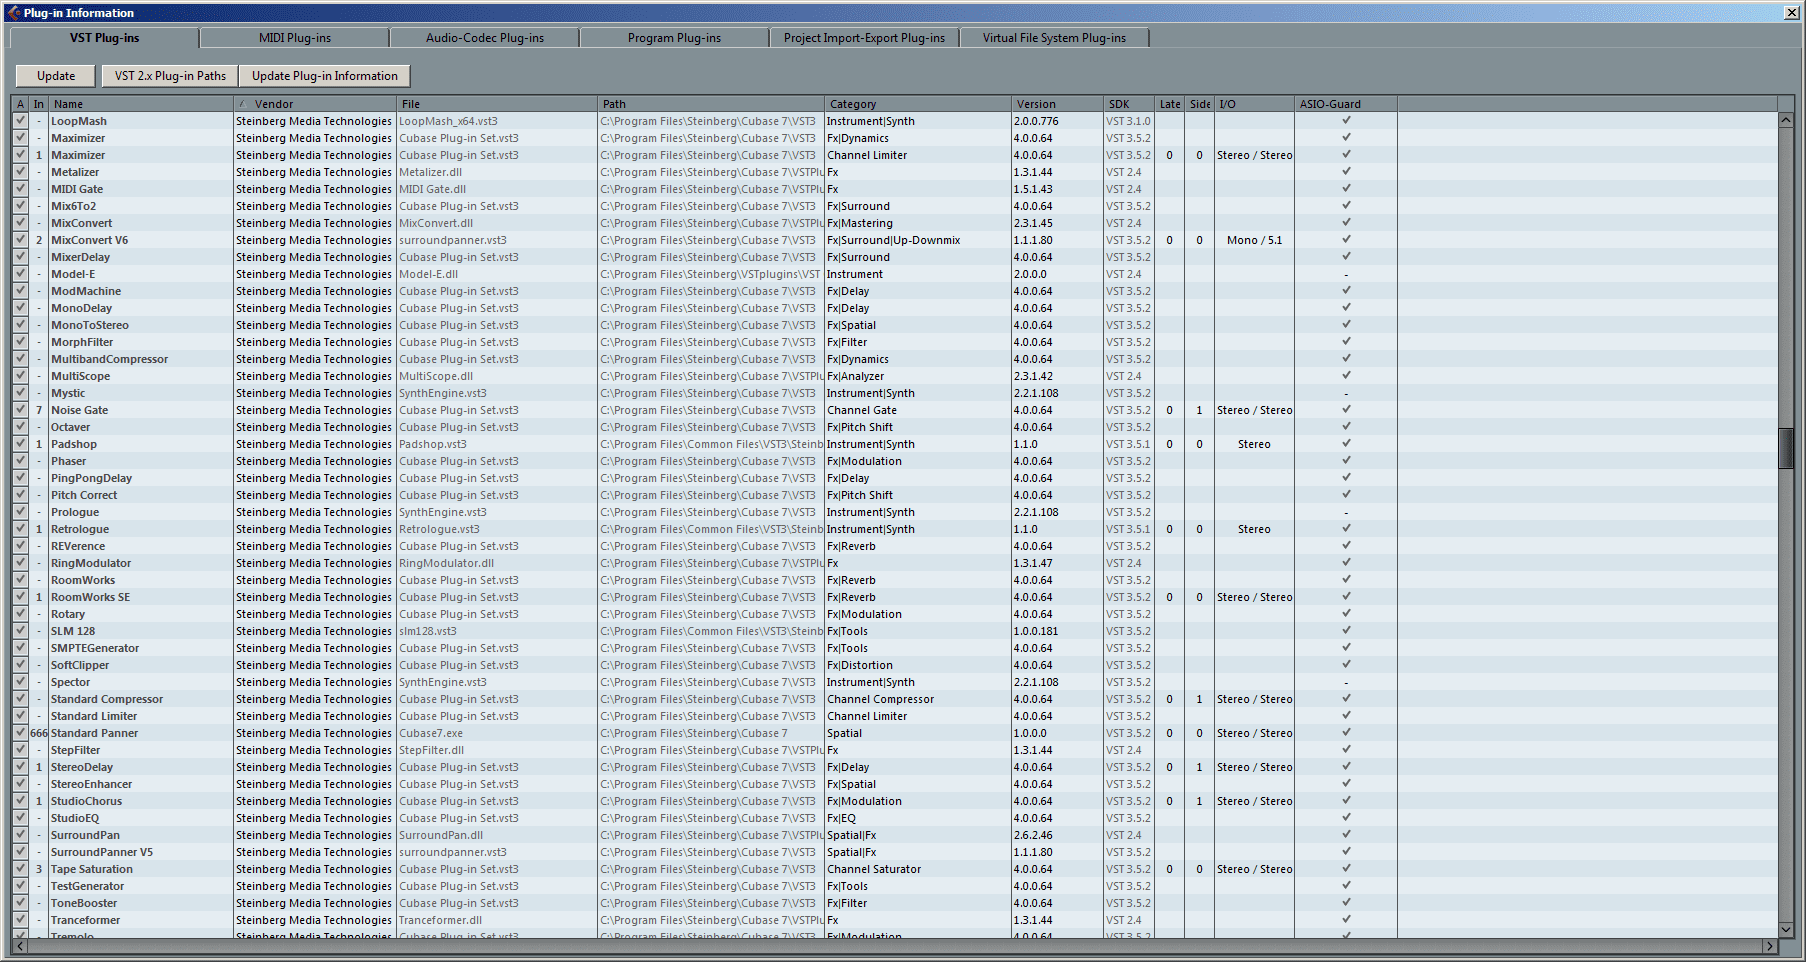Viewport: 1806px width, 962px height.
Task: Select the SLM 128 plug-in name
Action: (73, 631)
